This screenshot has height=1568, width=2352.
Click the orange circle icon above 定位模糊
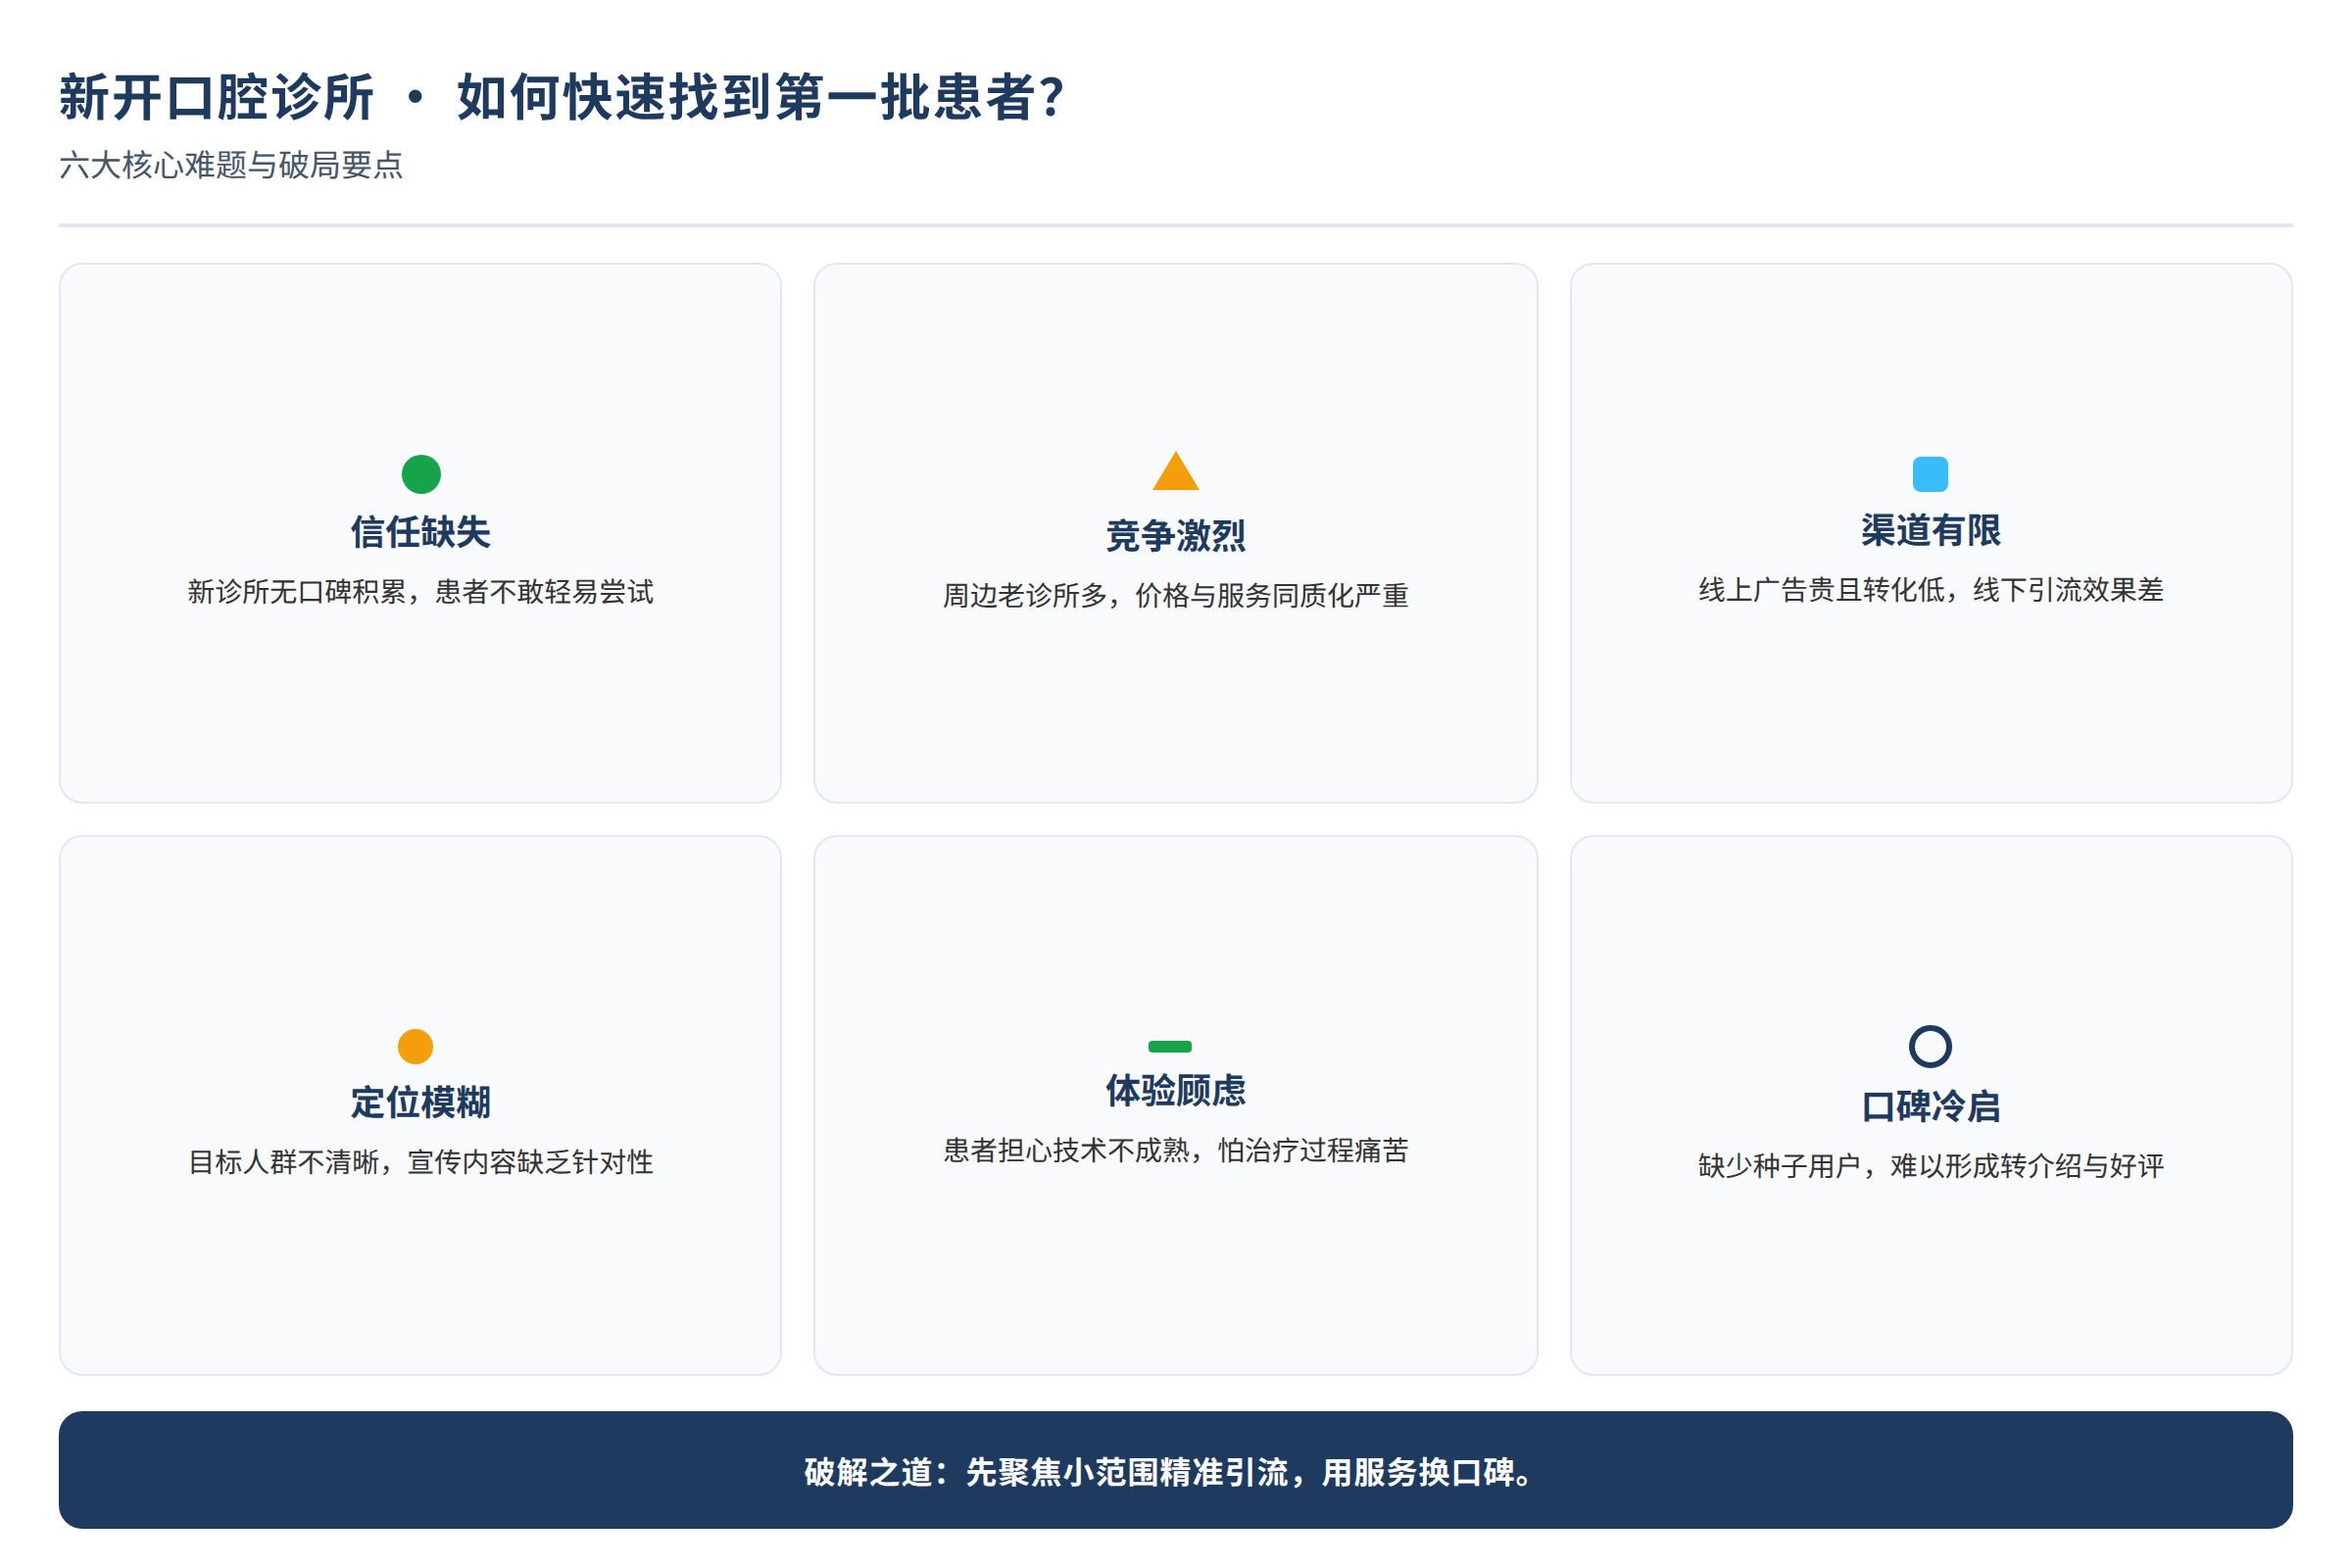tap(415, 1046)
